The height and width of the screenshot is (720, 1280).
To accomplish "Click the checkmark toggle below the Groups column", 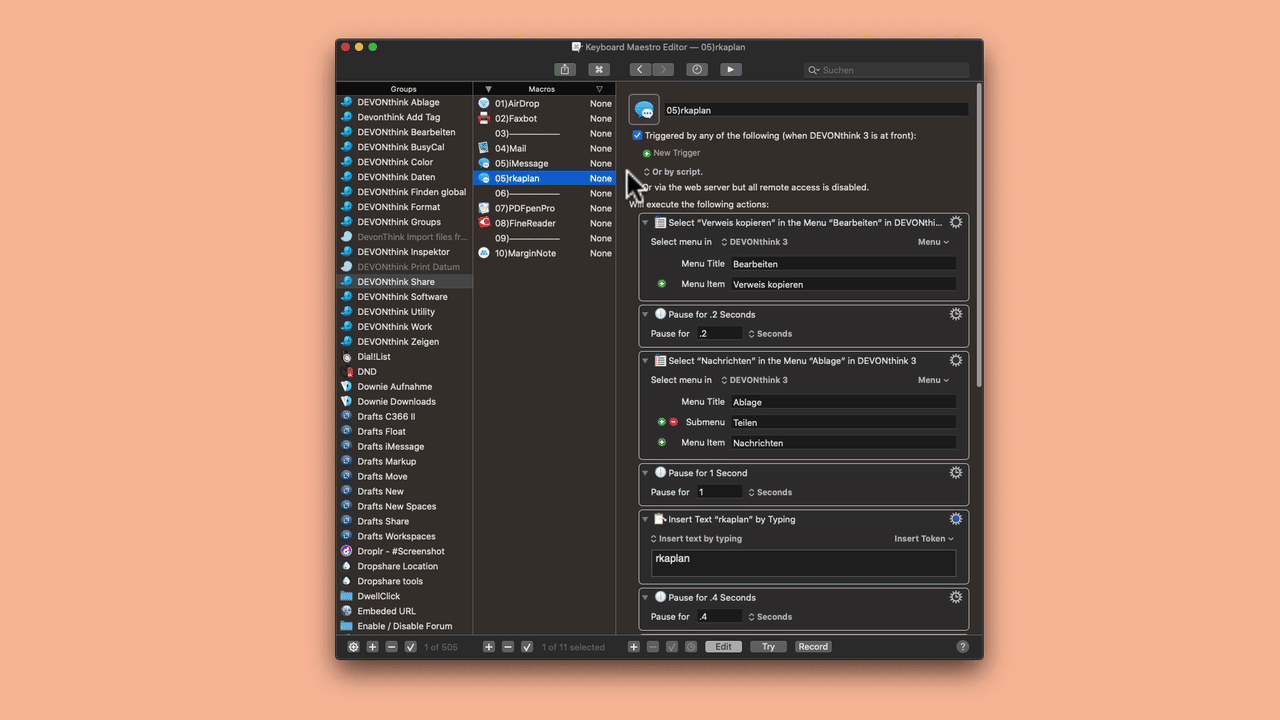I will coord(408,646).
